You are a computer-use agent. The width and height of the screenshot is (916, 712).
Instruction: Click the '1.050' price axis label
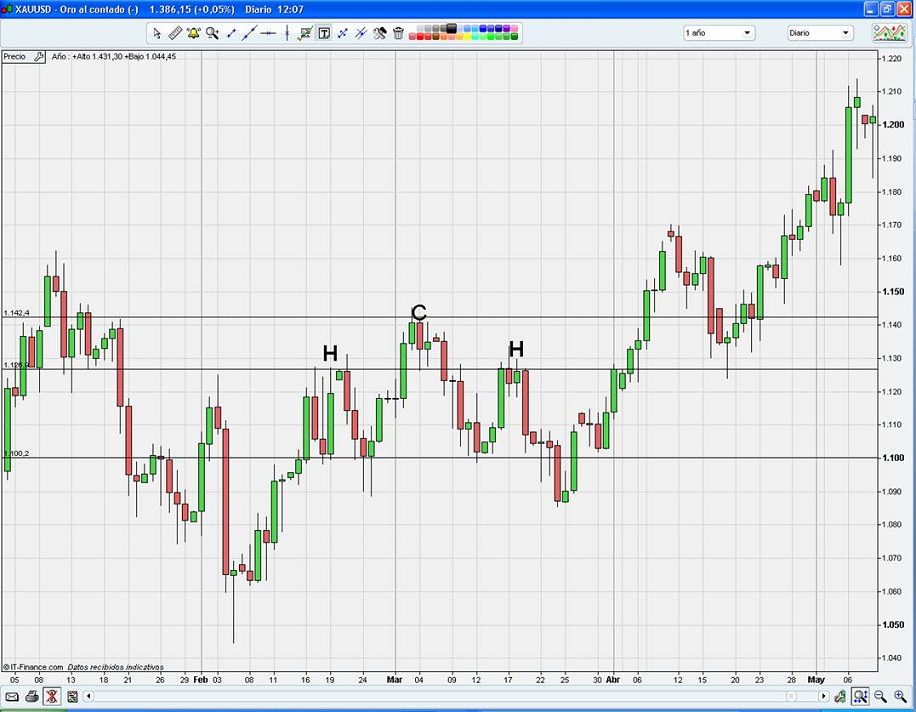893,625
